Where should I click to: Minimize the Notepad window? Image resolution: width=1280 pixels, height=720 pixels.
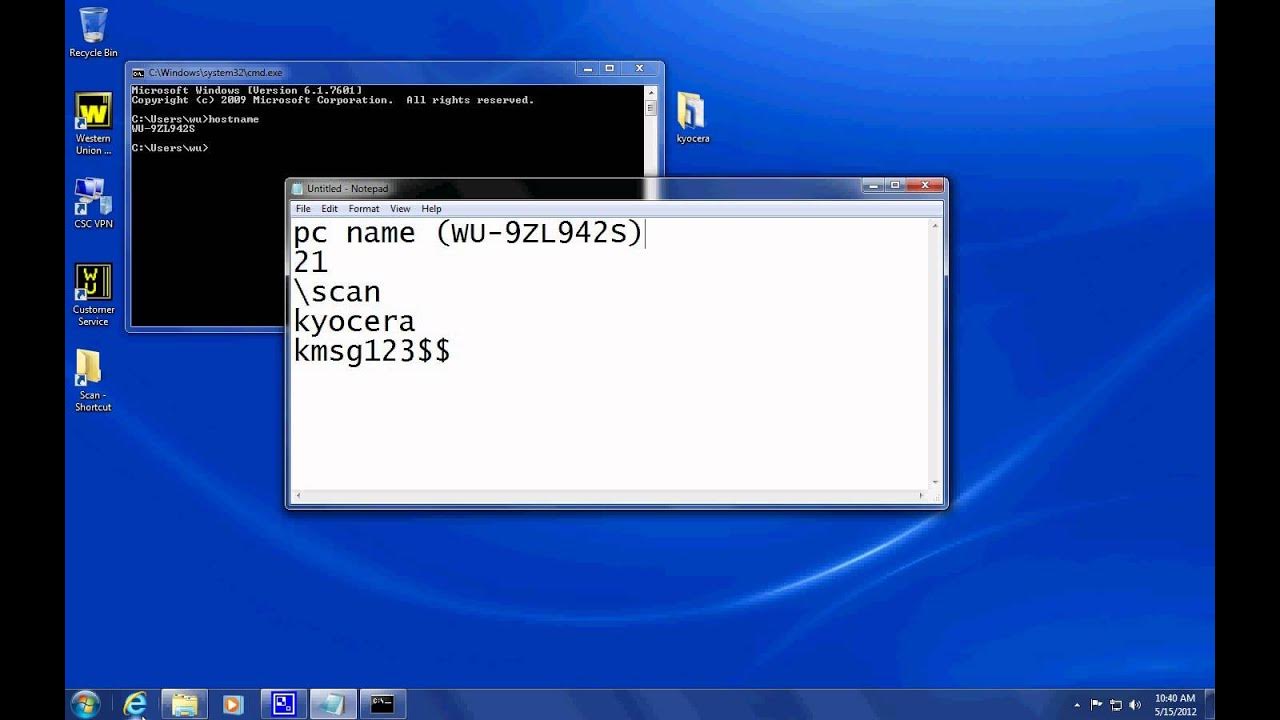click(x=875, y=185)
